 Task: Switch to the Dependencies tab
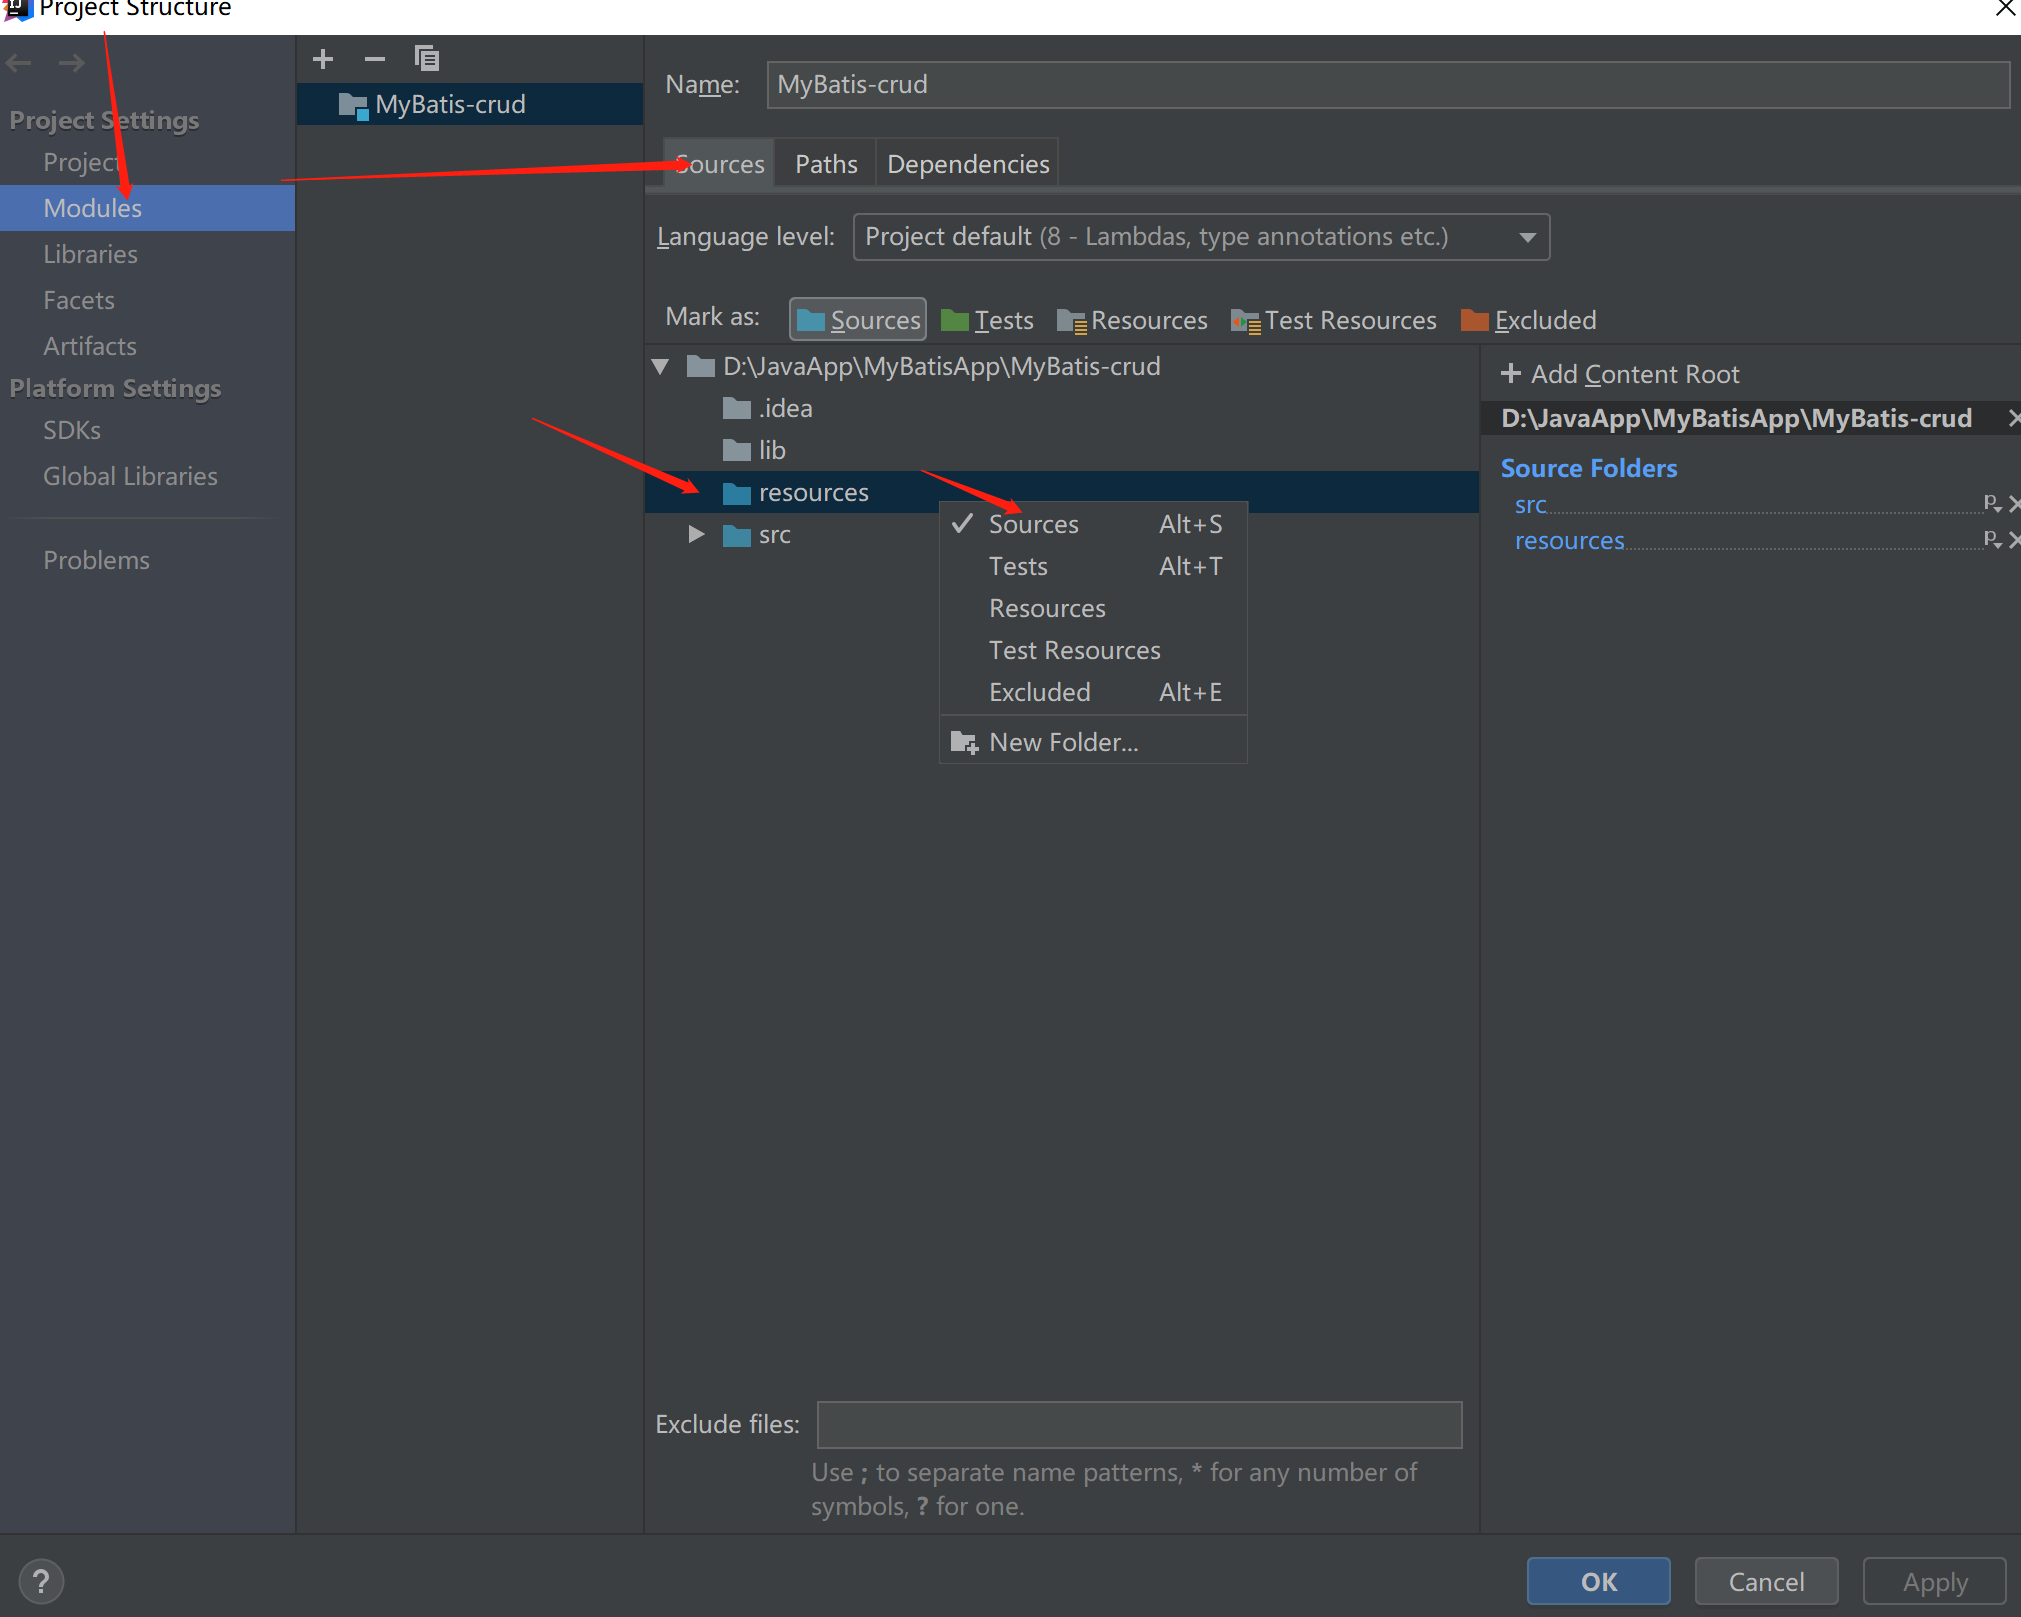coord(967,164)
